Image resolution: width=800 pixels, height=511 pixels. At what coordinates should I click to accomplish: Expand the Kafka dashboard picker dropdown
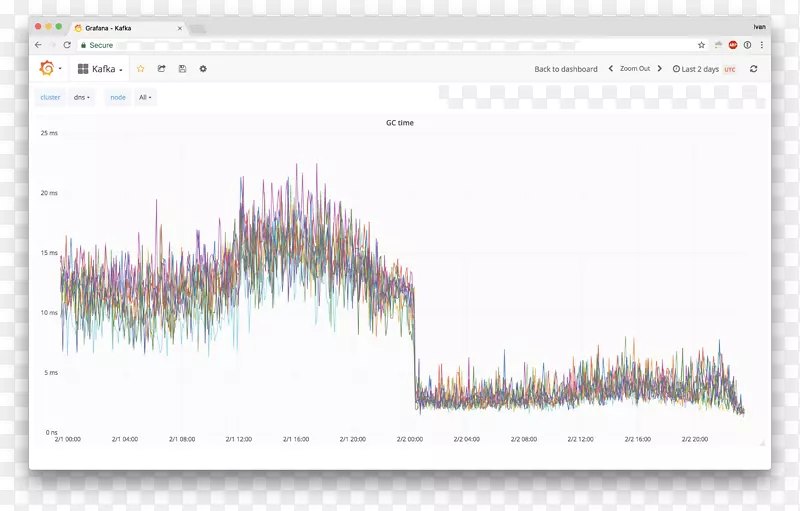point(100,69)
